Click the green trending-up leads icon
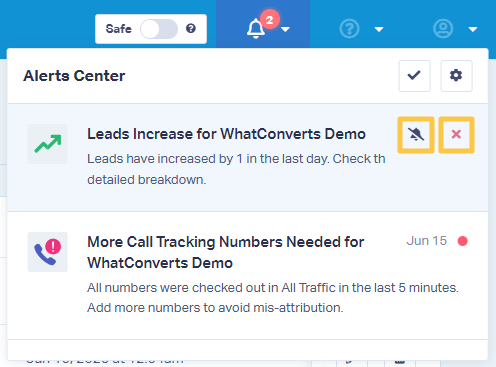This screenshot has height=367, width=496. click(48, 144)
